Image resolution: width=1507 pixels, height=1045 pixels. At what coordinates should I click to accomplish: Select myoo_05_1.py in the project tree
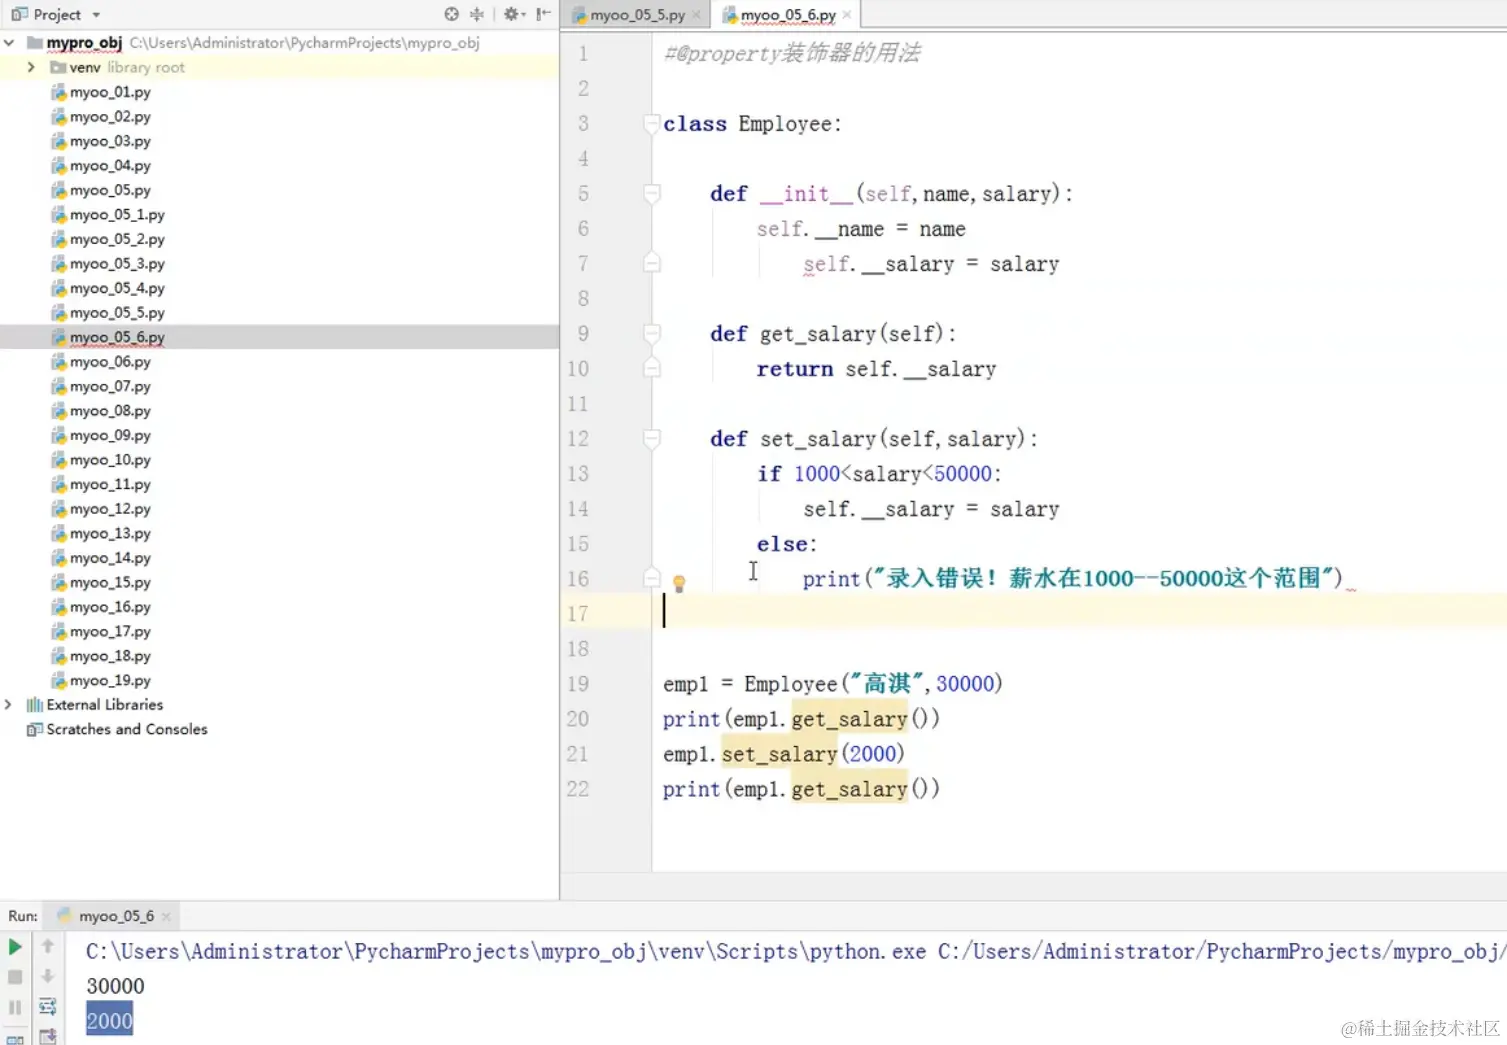pos(117,215)
